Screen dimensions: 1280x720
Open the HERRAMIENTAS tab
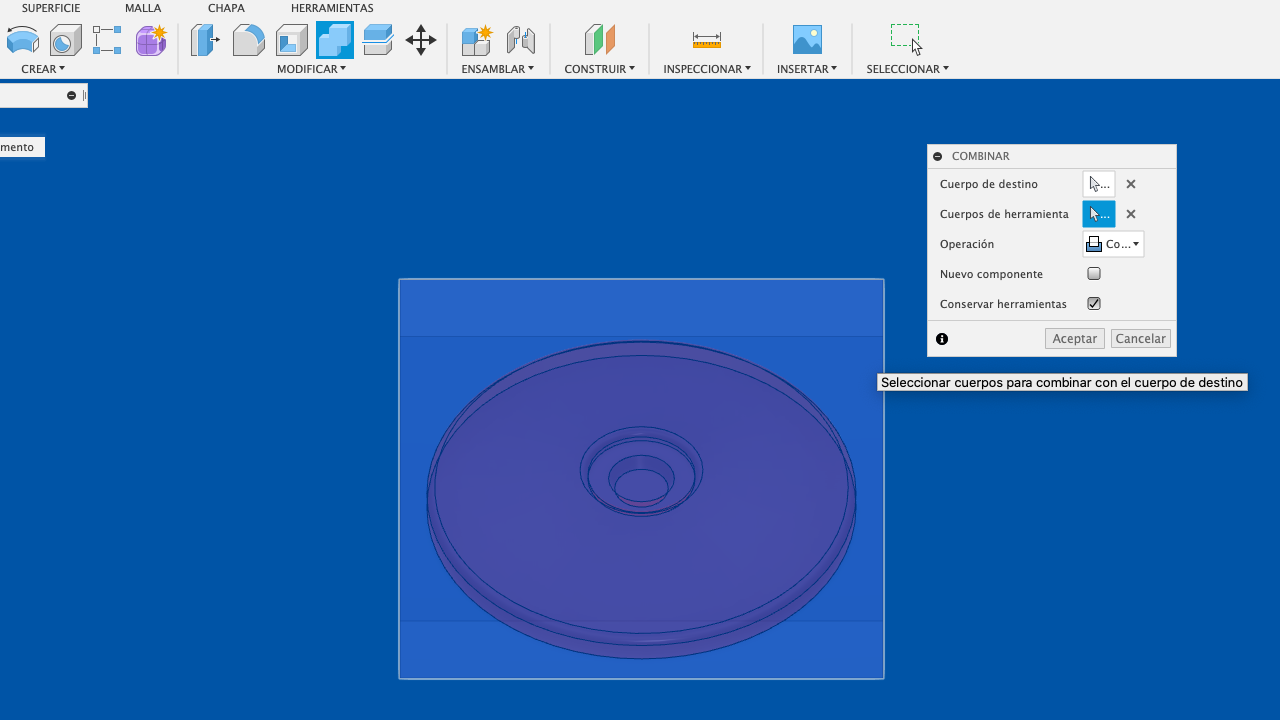(332, 8)
